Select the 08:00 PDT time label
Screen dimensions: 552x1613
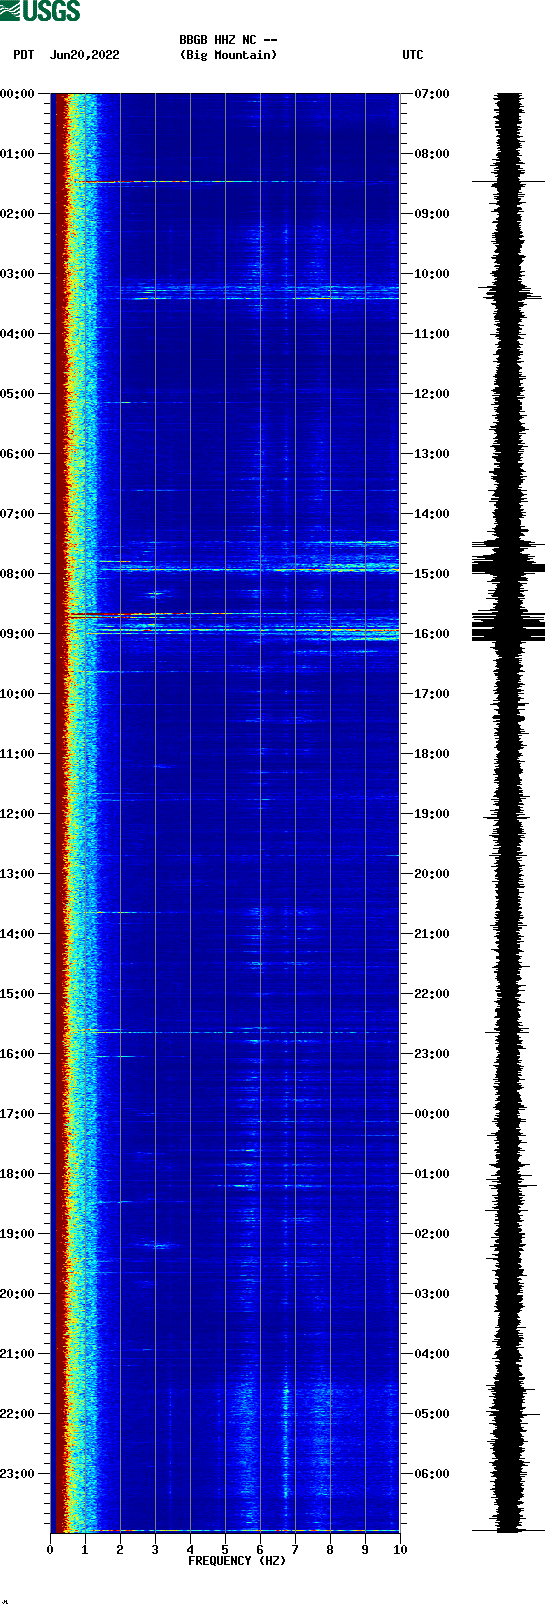pos(17,574)
